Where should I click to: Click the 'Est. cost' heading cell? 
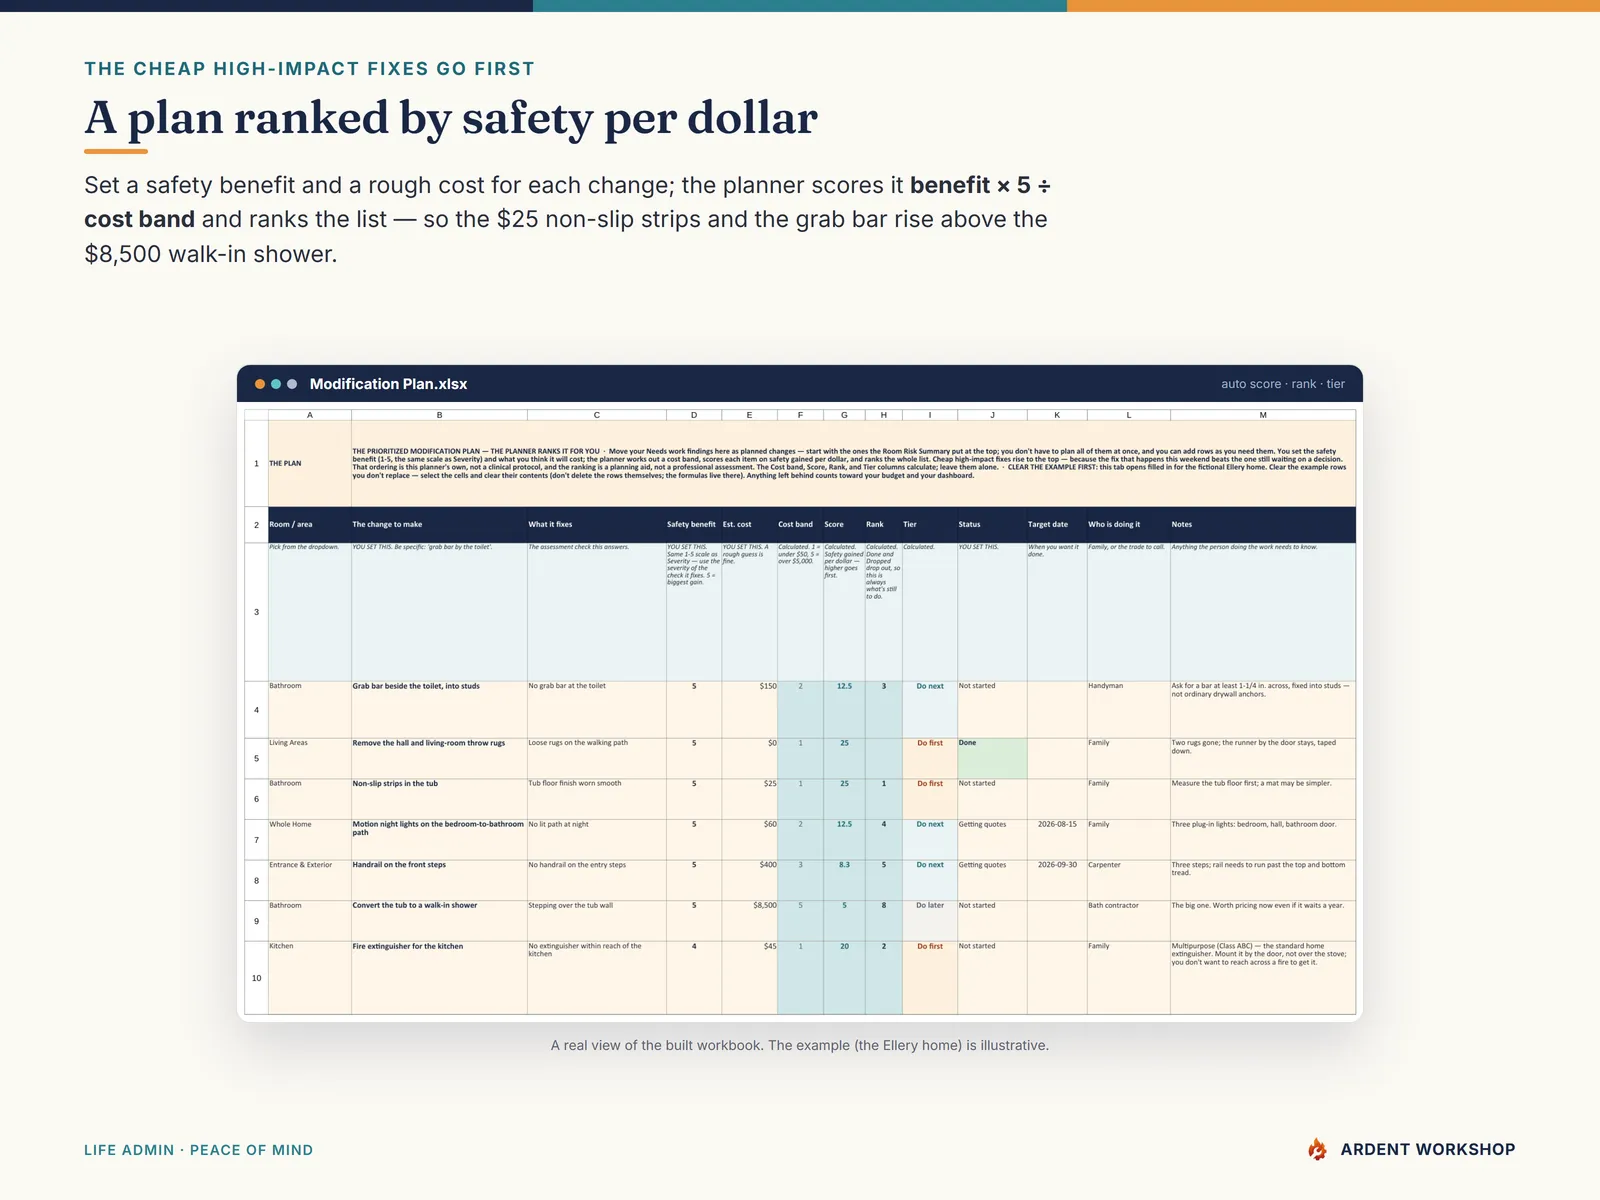(749, 524)
